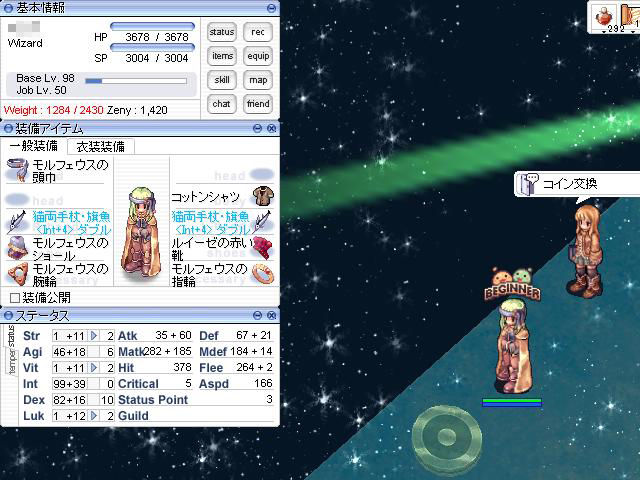This screenshot has width=640, height=480.
Task: Open the skill list button
Action: pos(222,80)
